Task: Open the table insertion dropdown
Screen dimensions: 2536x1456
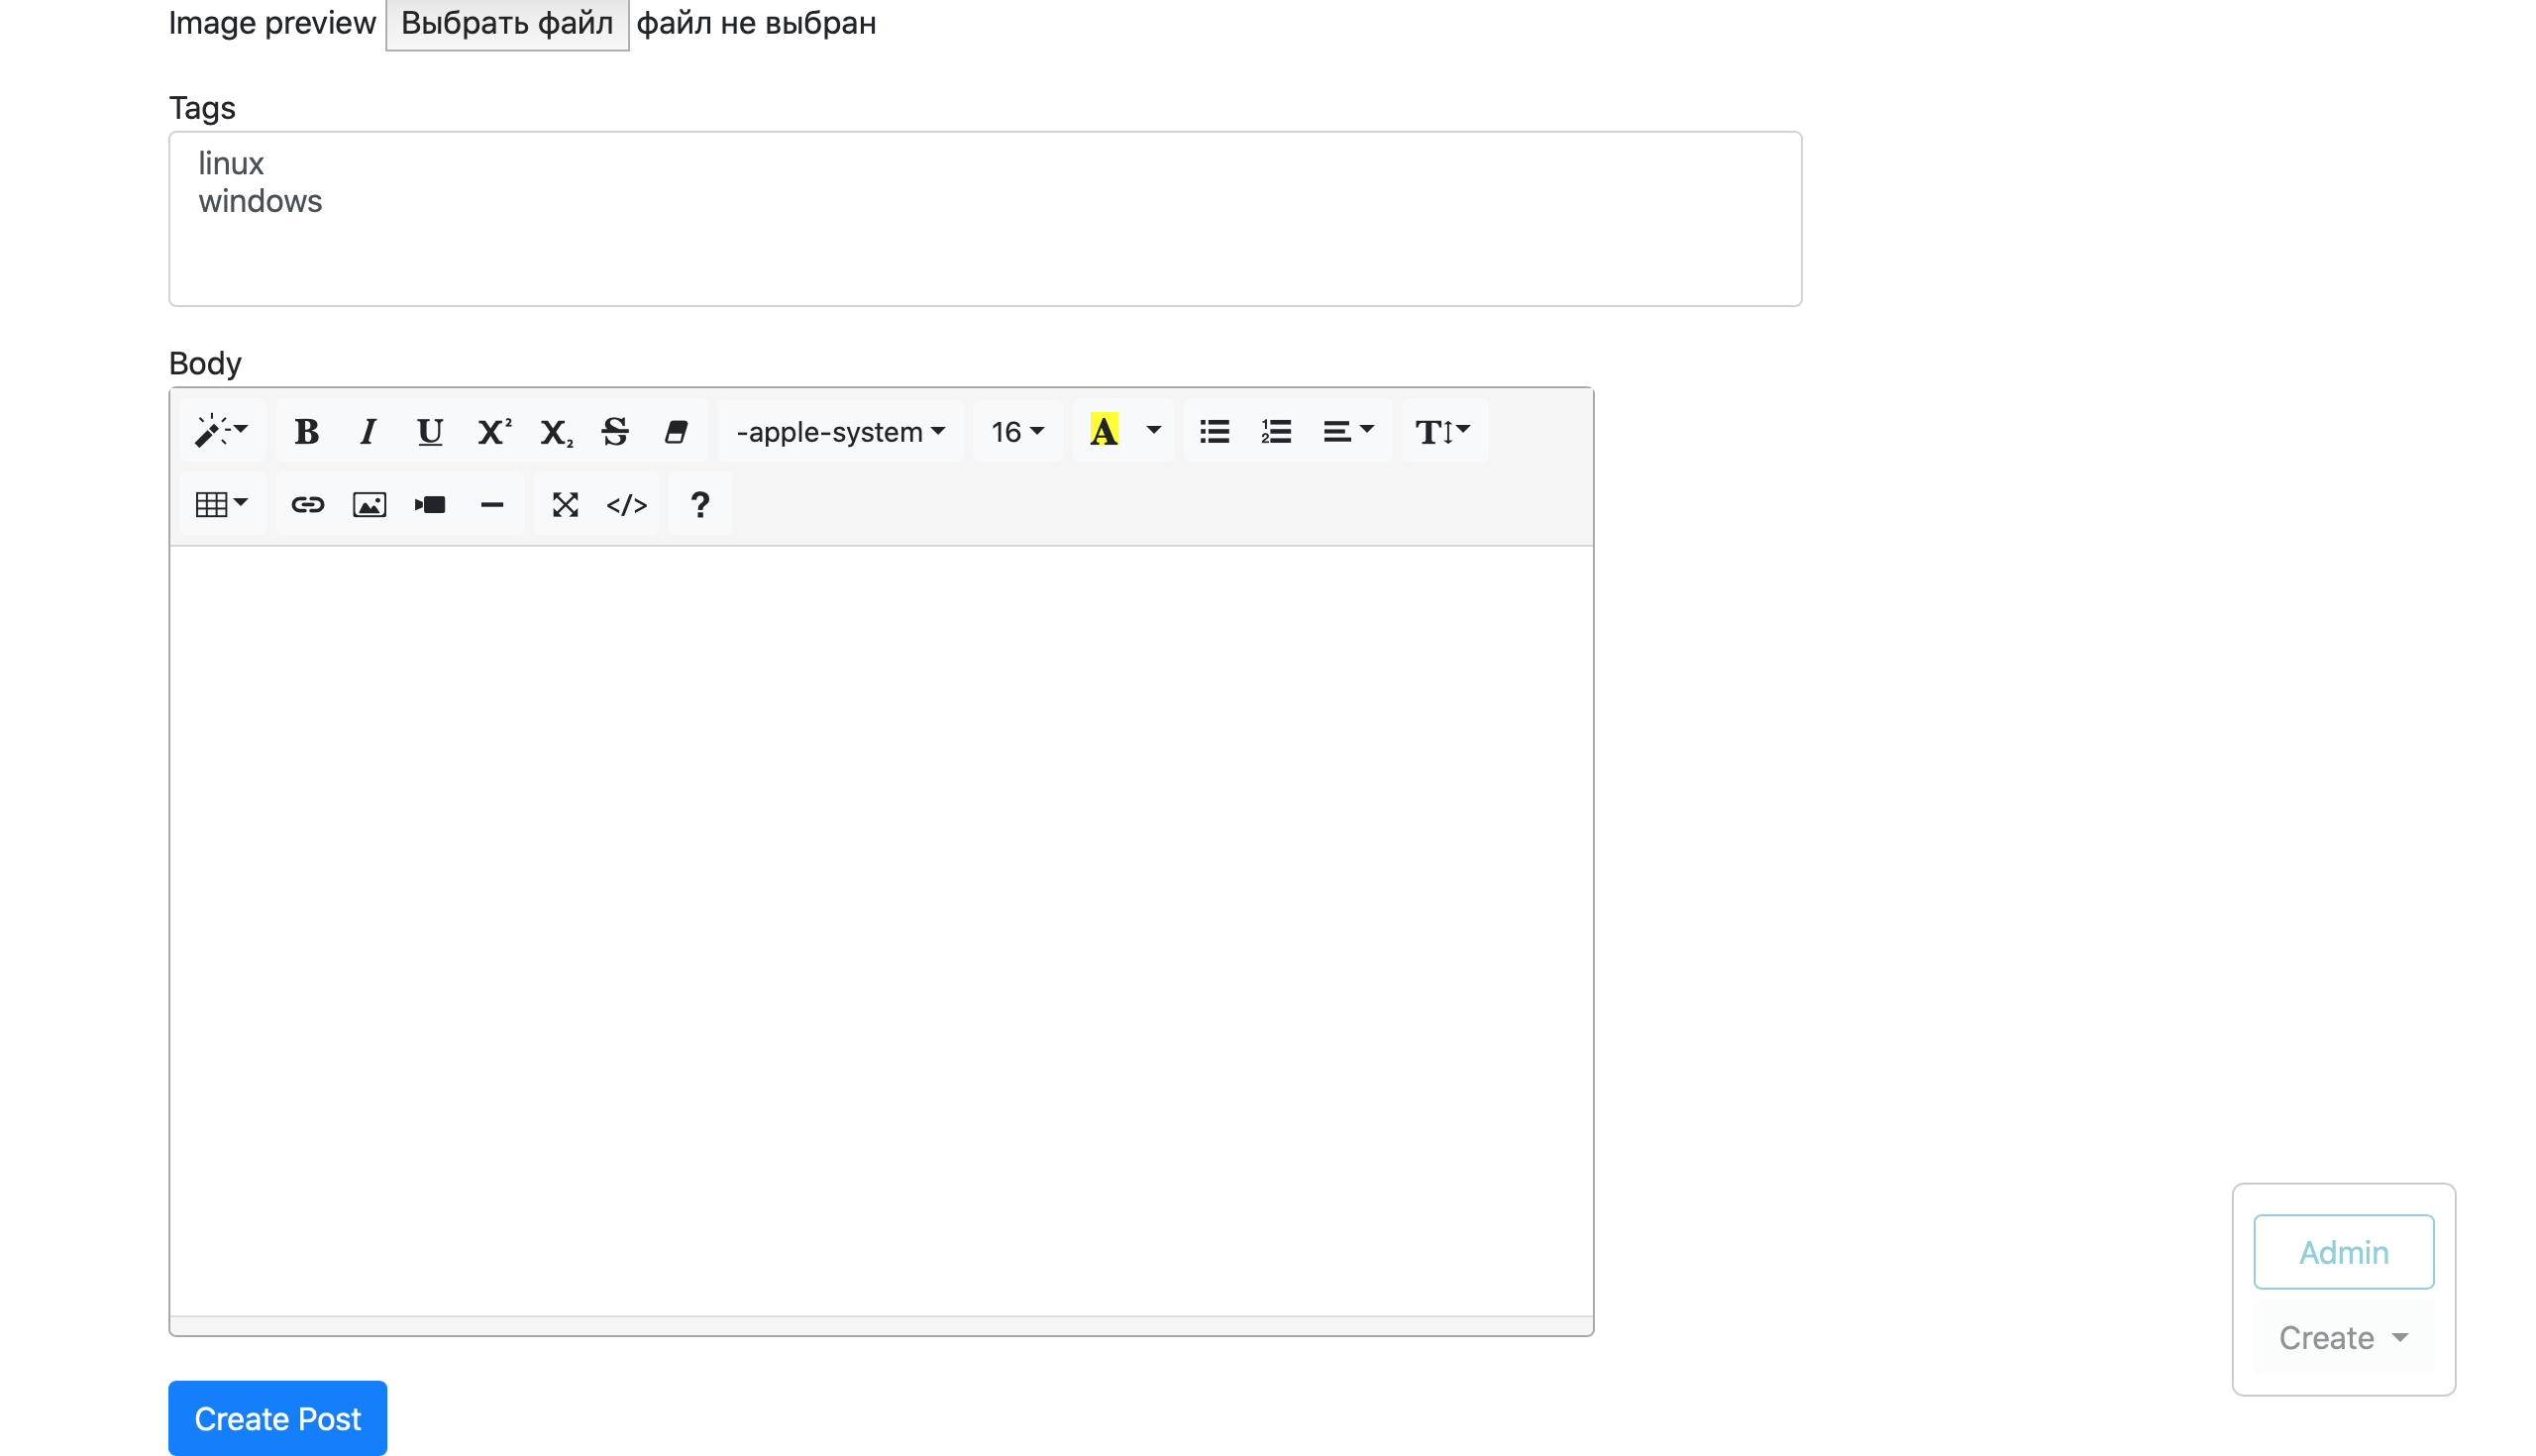Action: pos(222,504)
